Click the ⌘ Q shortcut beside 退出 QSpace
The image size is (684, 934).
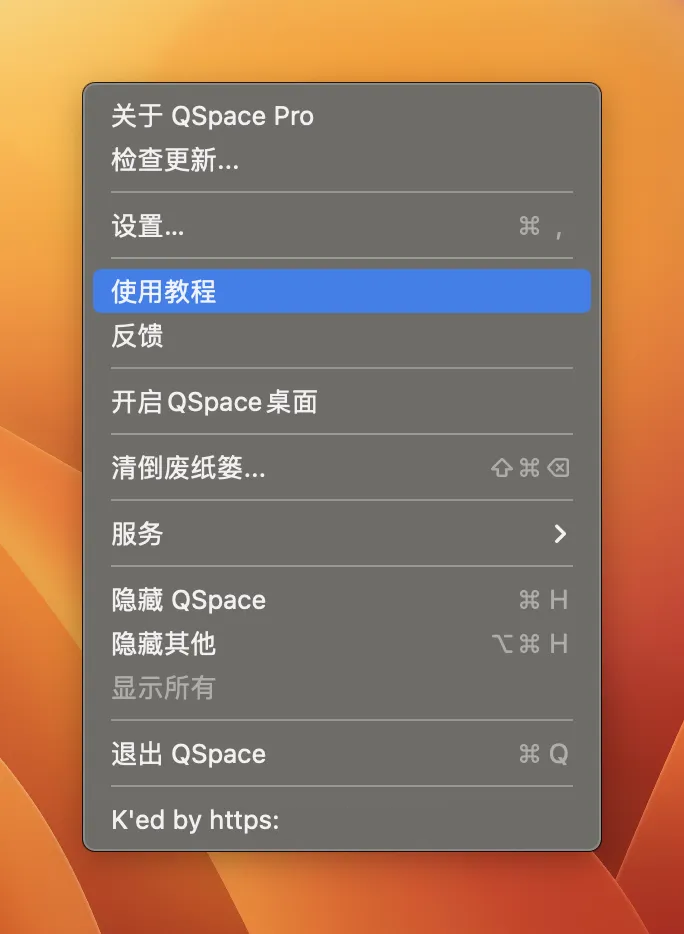tap(543, 754)
